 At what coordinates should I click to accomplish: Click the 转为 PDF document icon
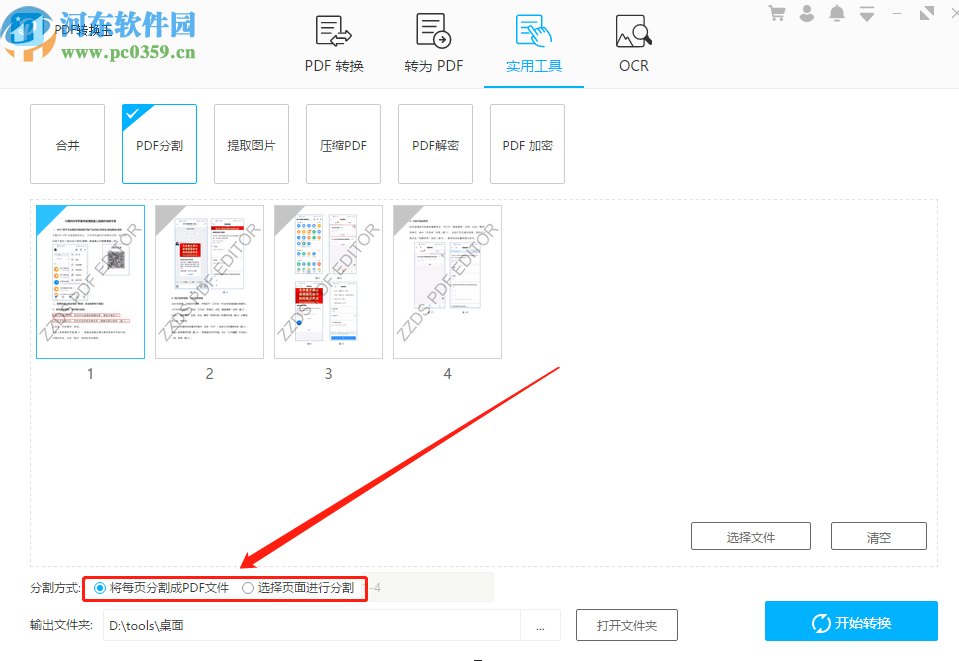[x=434, y=31]
